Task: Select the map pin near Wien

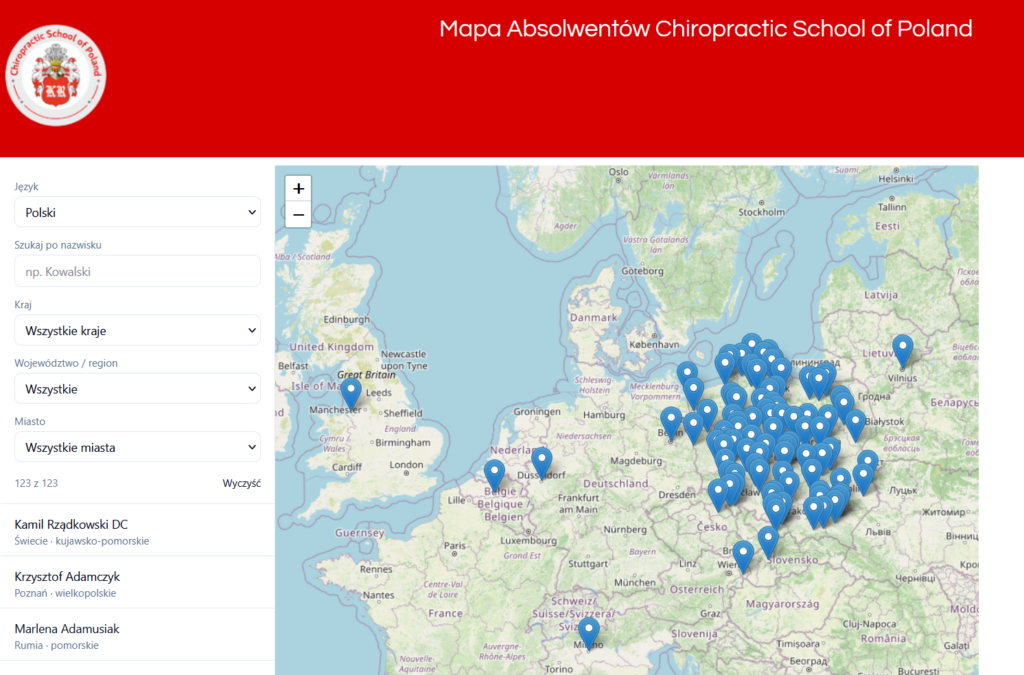Action: (x=743, y=557)
